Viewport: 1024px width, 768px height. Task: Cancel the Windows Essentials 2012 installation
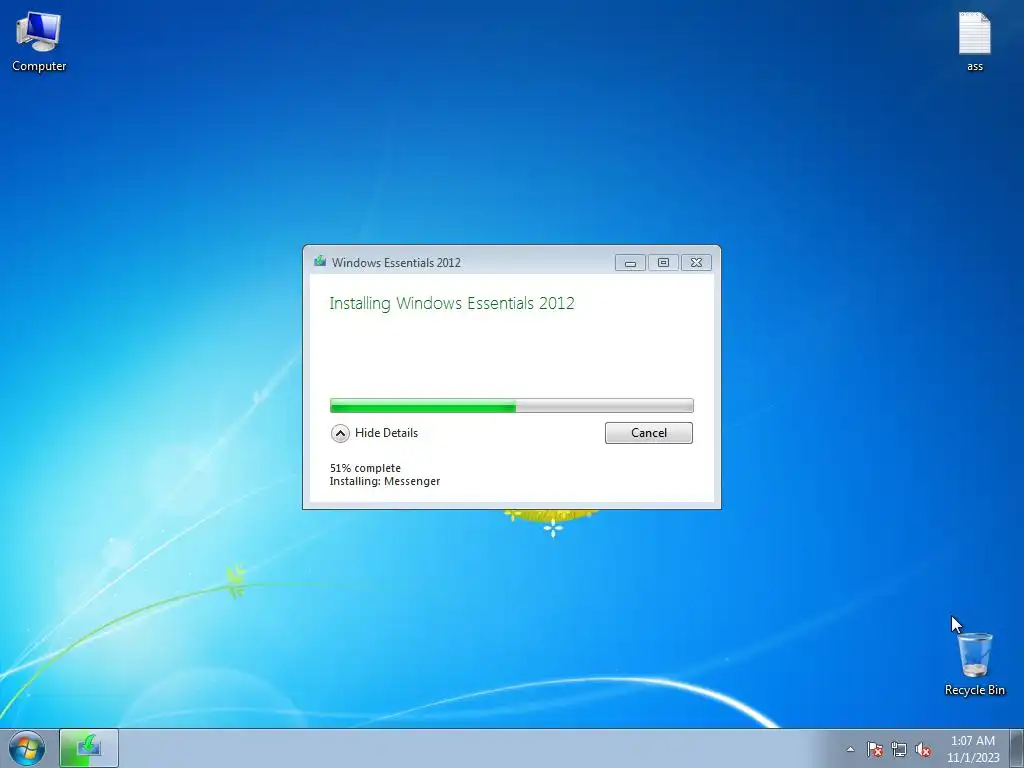(x=648, y=433)
